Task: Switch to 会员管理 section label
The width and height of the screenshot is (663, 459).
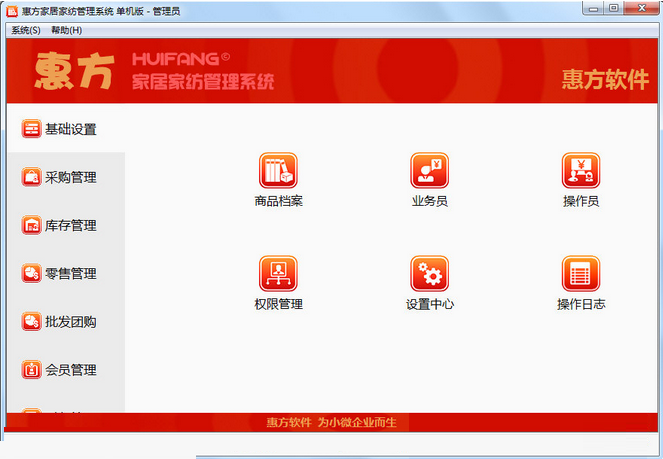Action: coord(71,370)
